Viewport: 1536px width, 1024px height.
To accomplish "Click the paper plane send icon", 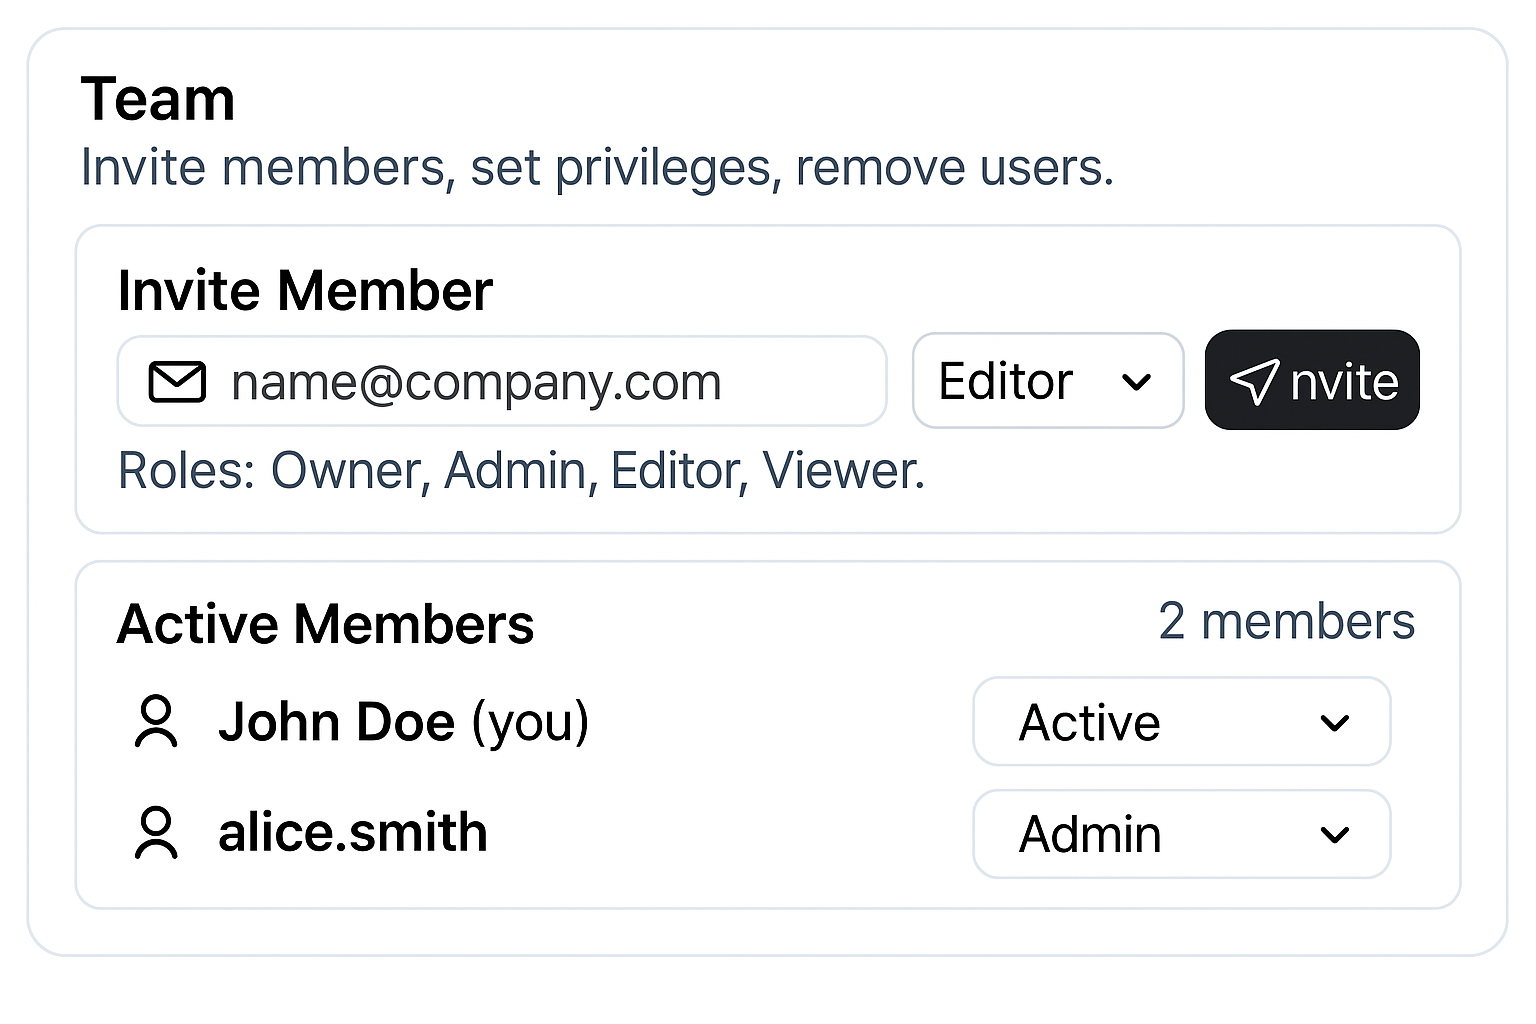I will click(x=1254, y=381).
